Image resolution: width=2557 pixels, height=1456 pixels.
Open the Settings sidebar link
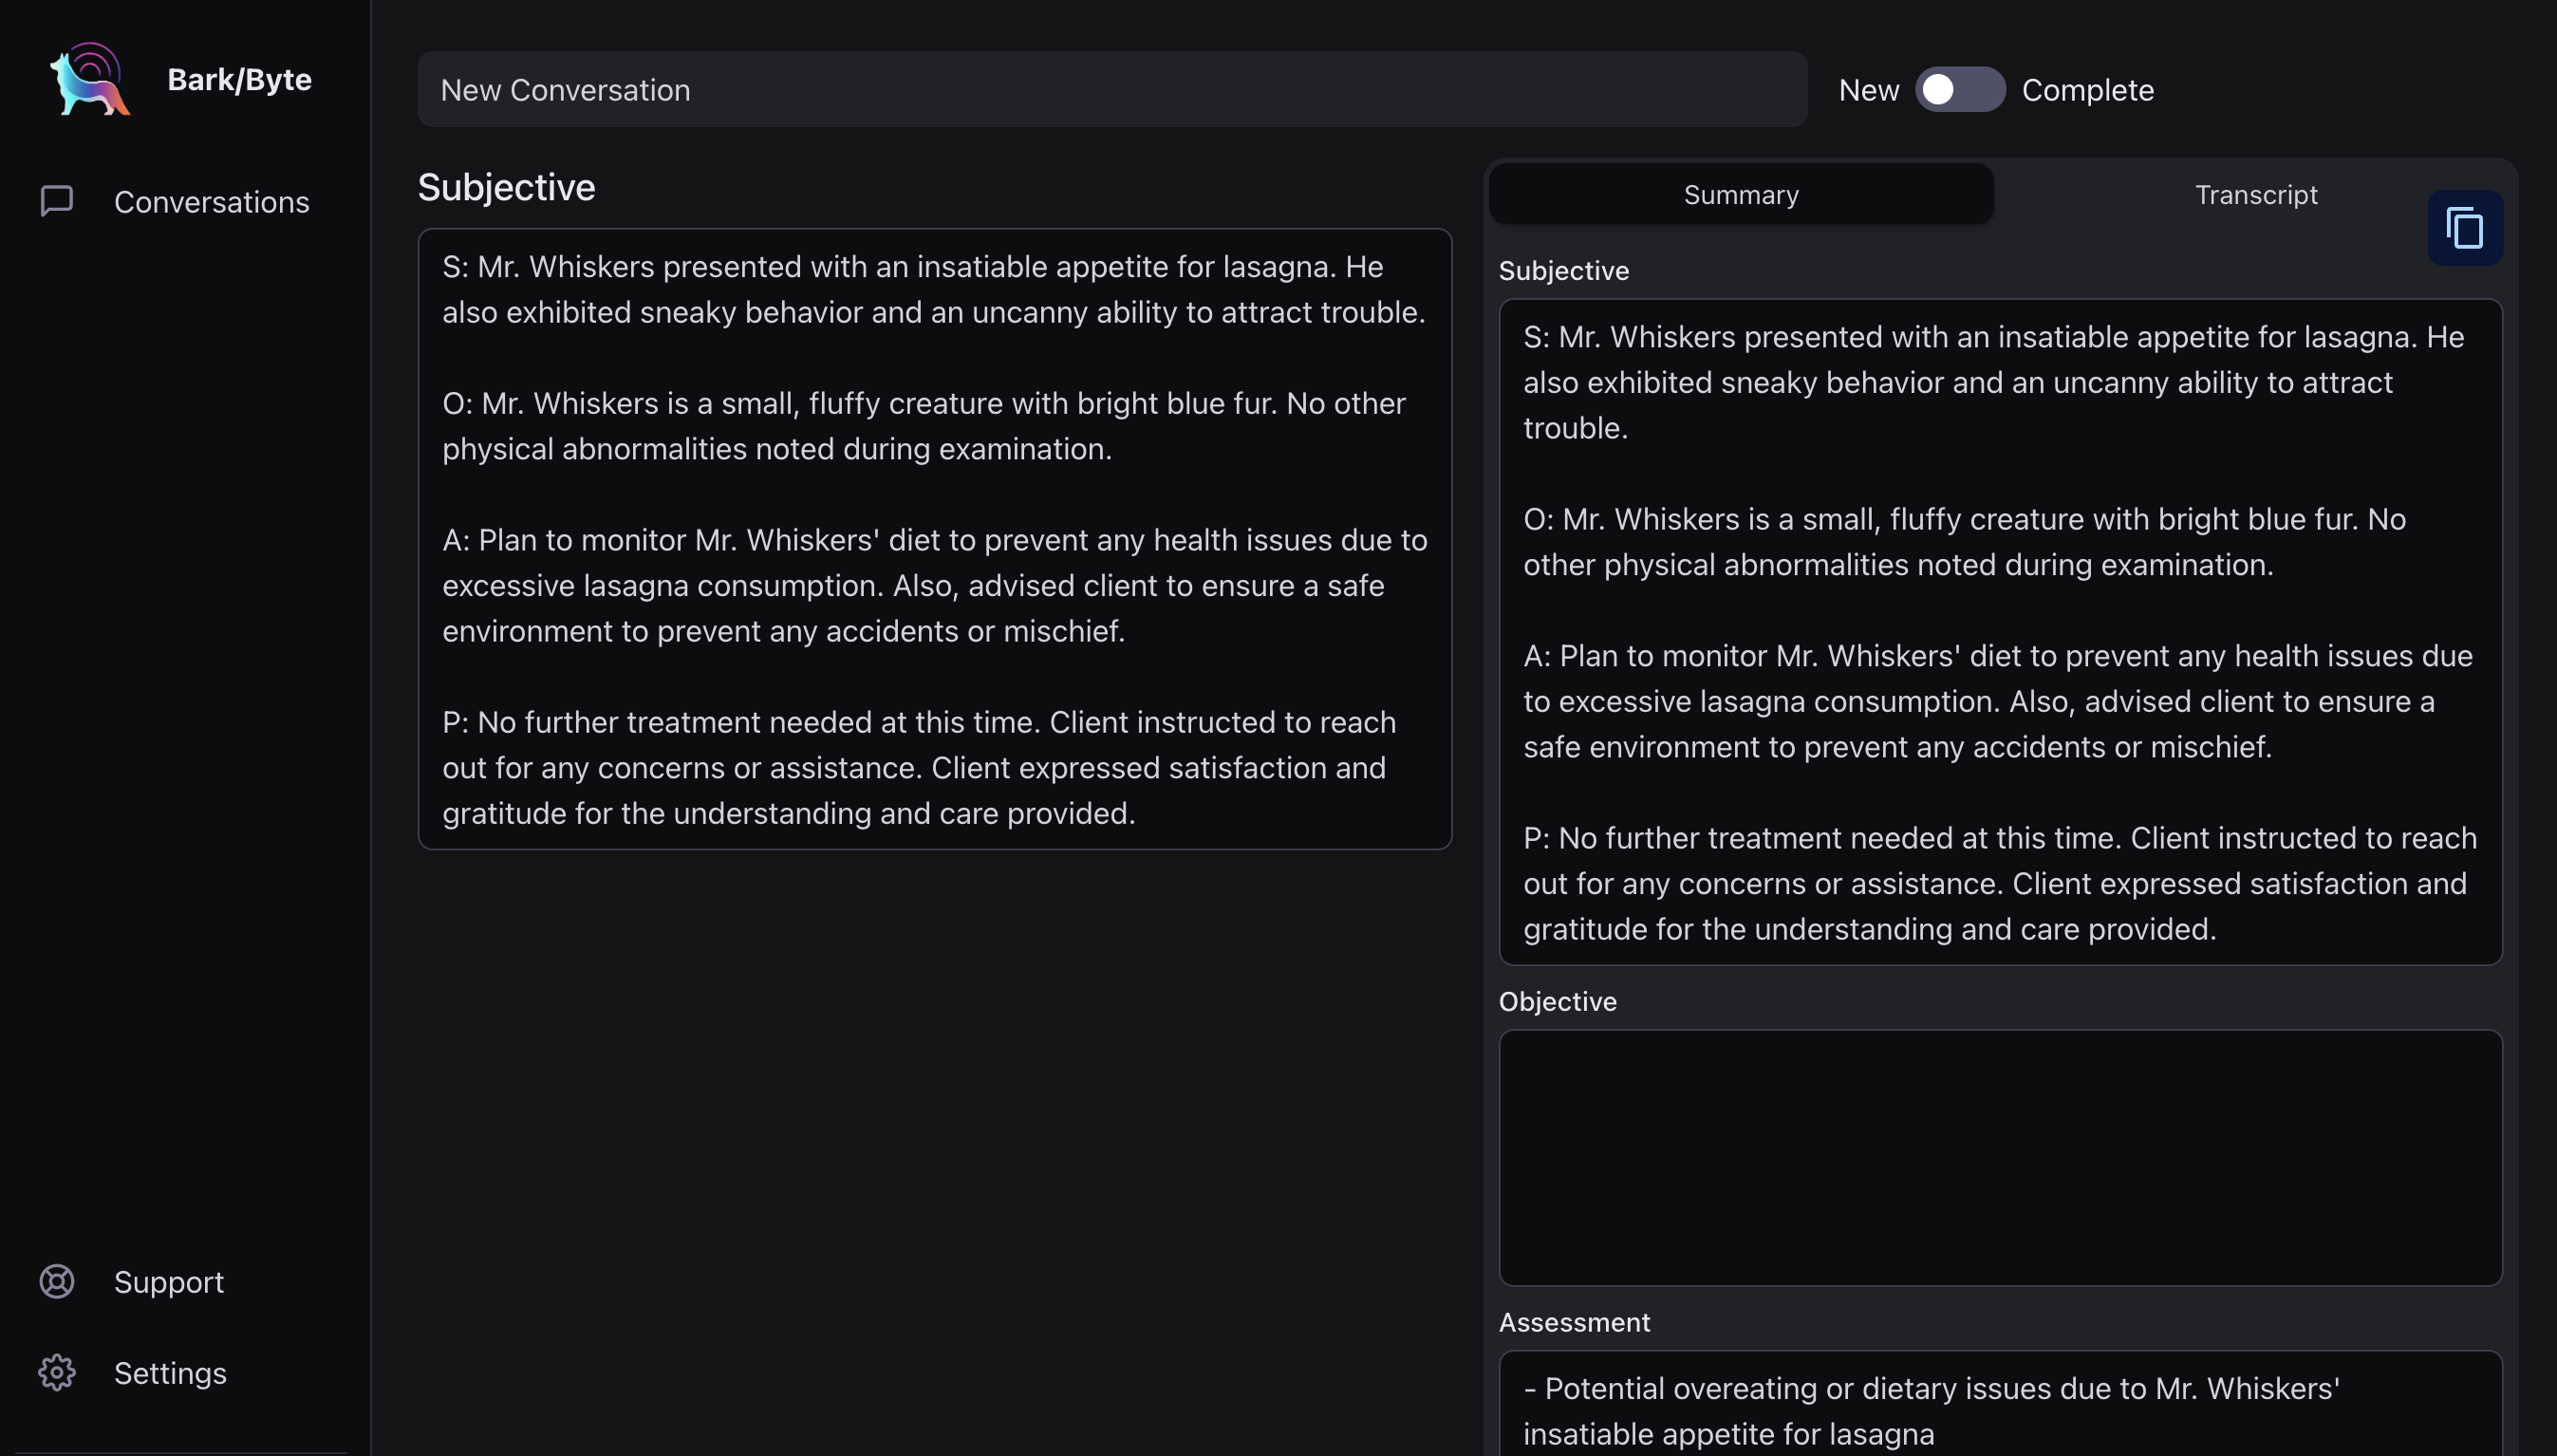point(170,1373)
